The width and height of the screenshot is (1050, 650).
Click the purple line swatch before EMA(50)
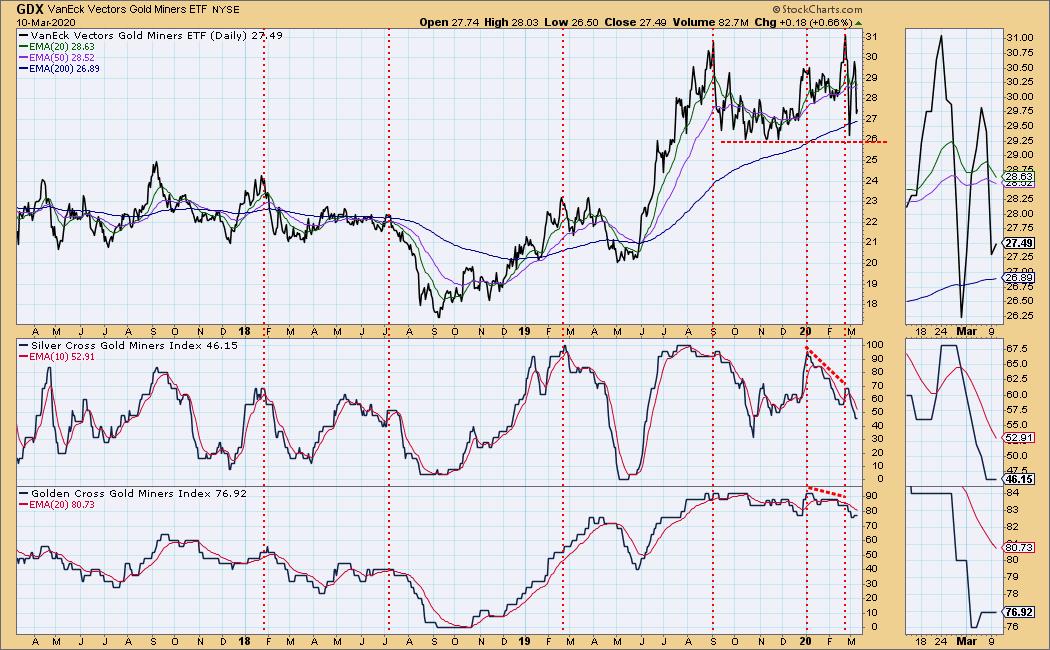[x=24, y=58]
